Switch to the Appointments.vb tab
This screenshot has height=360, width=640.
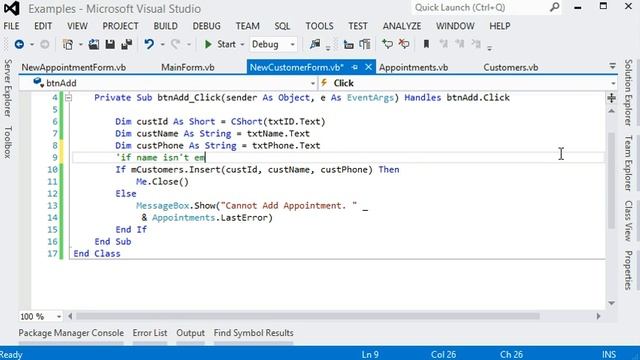pos(413,67)
